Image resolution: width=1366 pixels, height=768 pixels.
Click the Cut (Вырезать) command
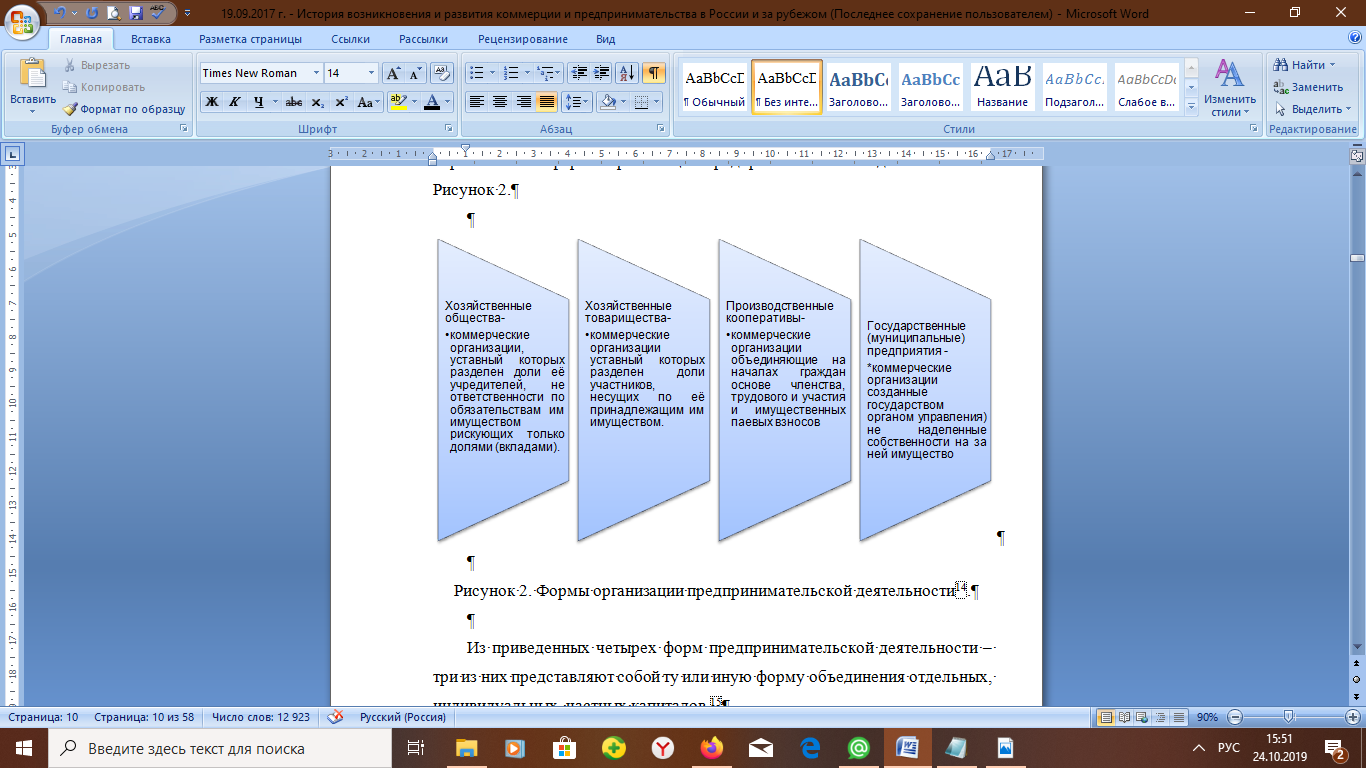[x=96, y=65]
